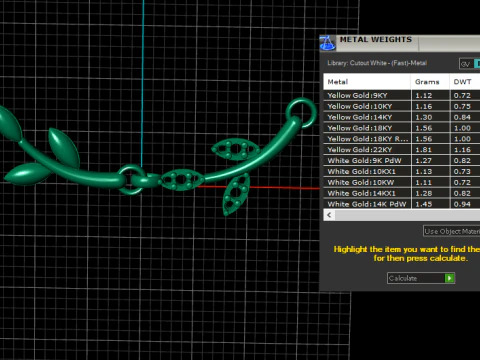Viewport: 480px width, 360px height.
Task: Click the Grams column header
Action: click(430, 82)
